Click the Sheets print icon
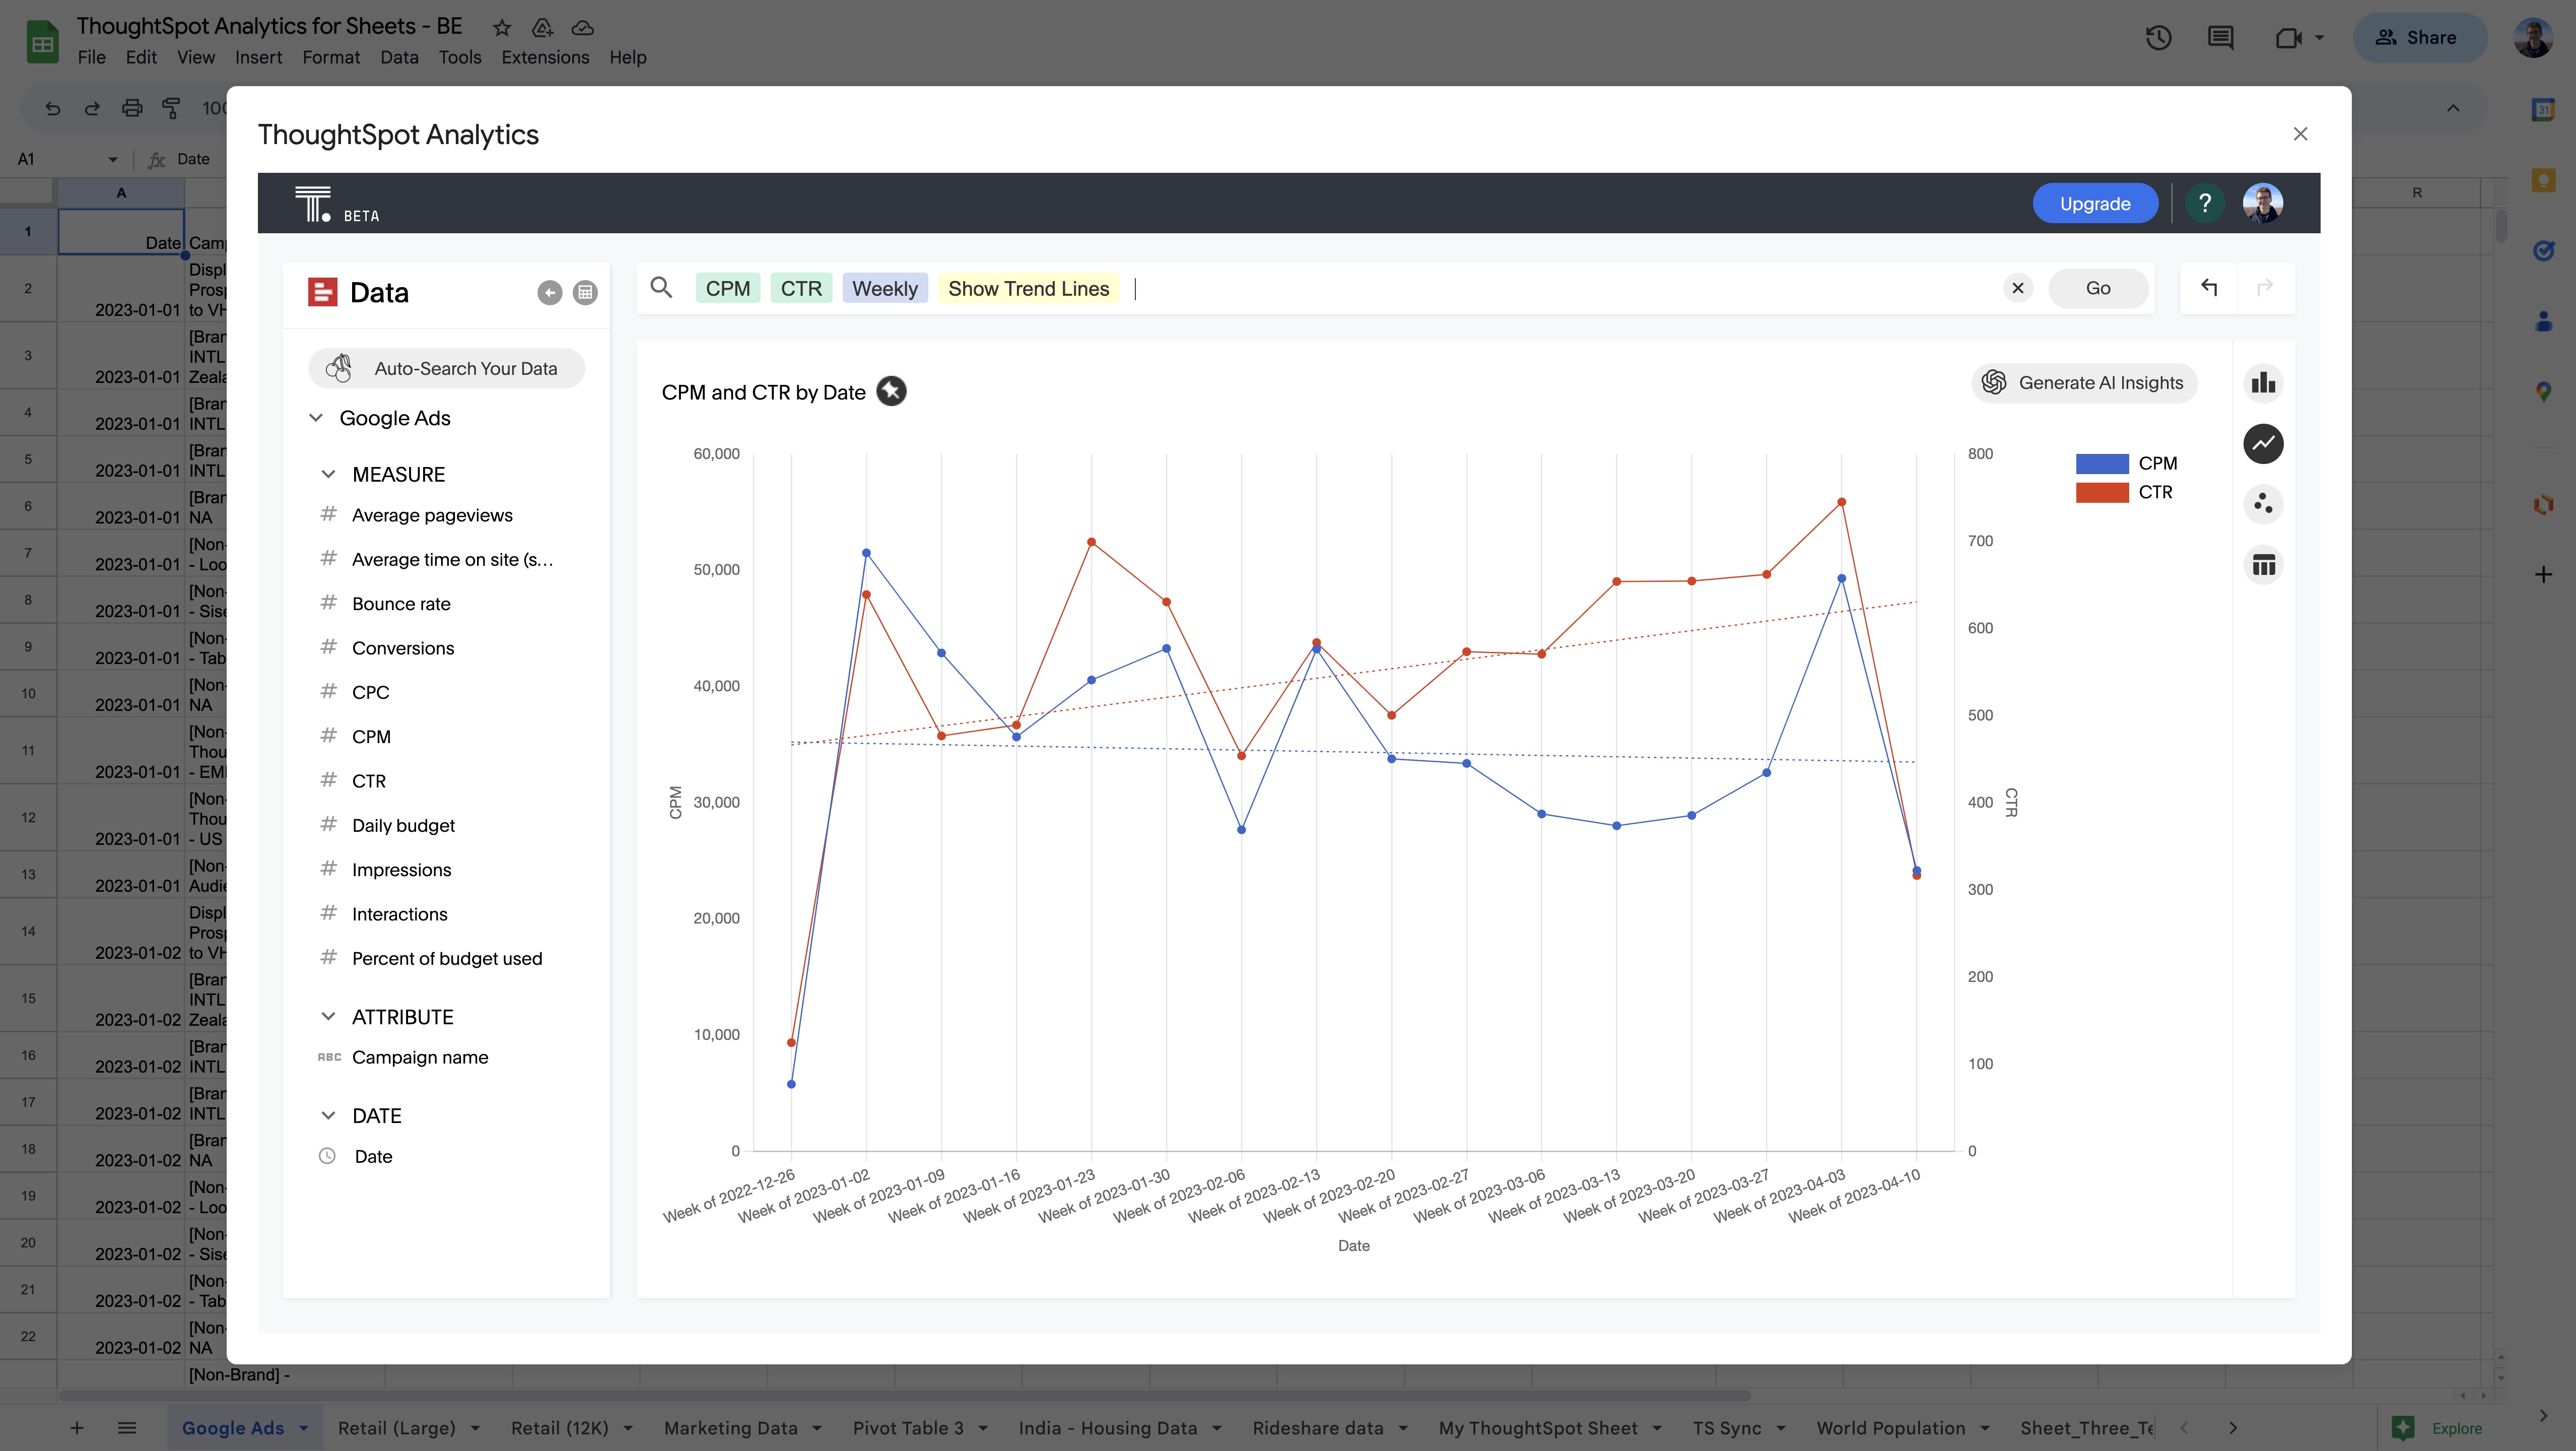2576x1451 pixels. (x=132, y=108)
